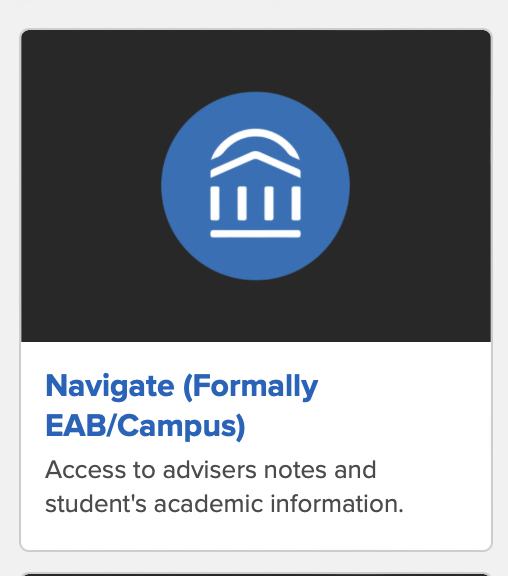508x576 pixels.
Task: Click the Navigate columned-building icon
Action: point(255,183)
